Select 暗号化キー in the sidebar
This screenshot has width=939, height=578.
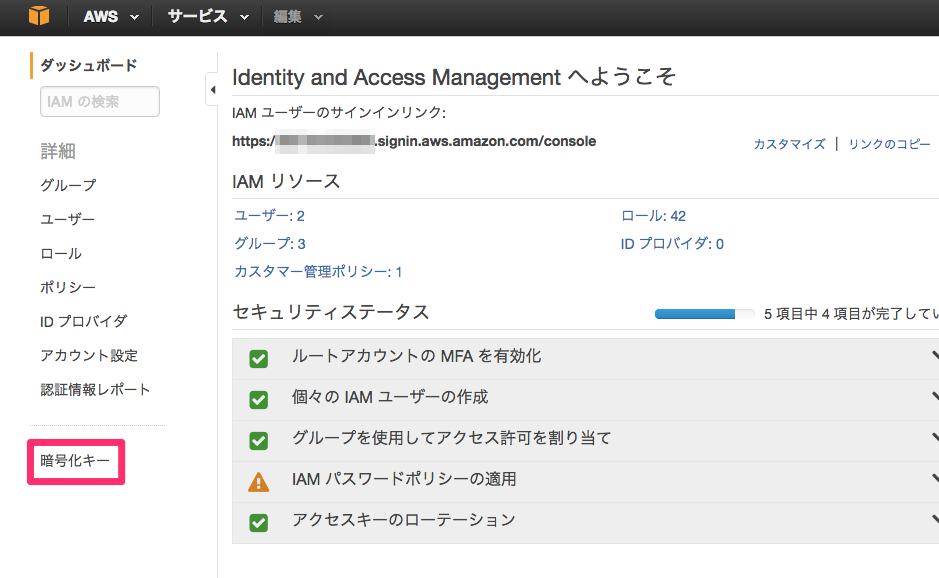(74, 461)
